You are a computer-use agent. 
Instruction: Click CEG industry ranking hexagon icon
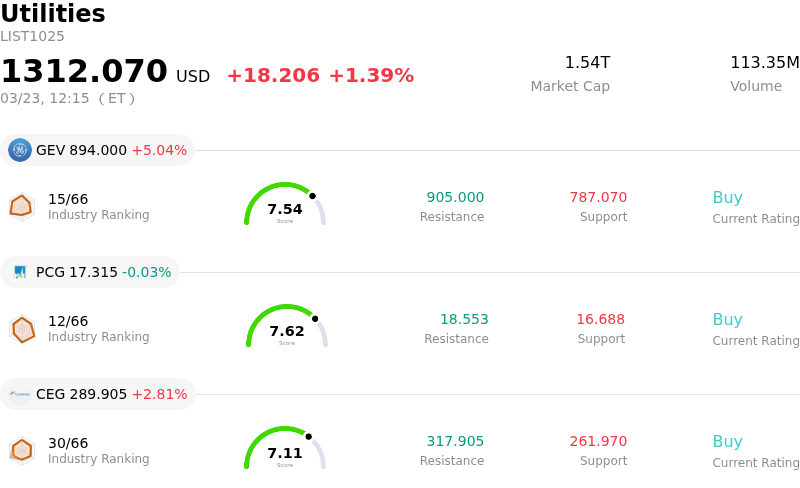21,450
